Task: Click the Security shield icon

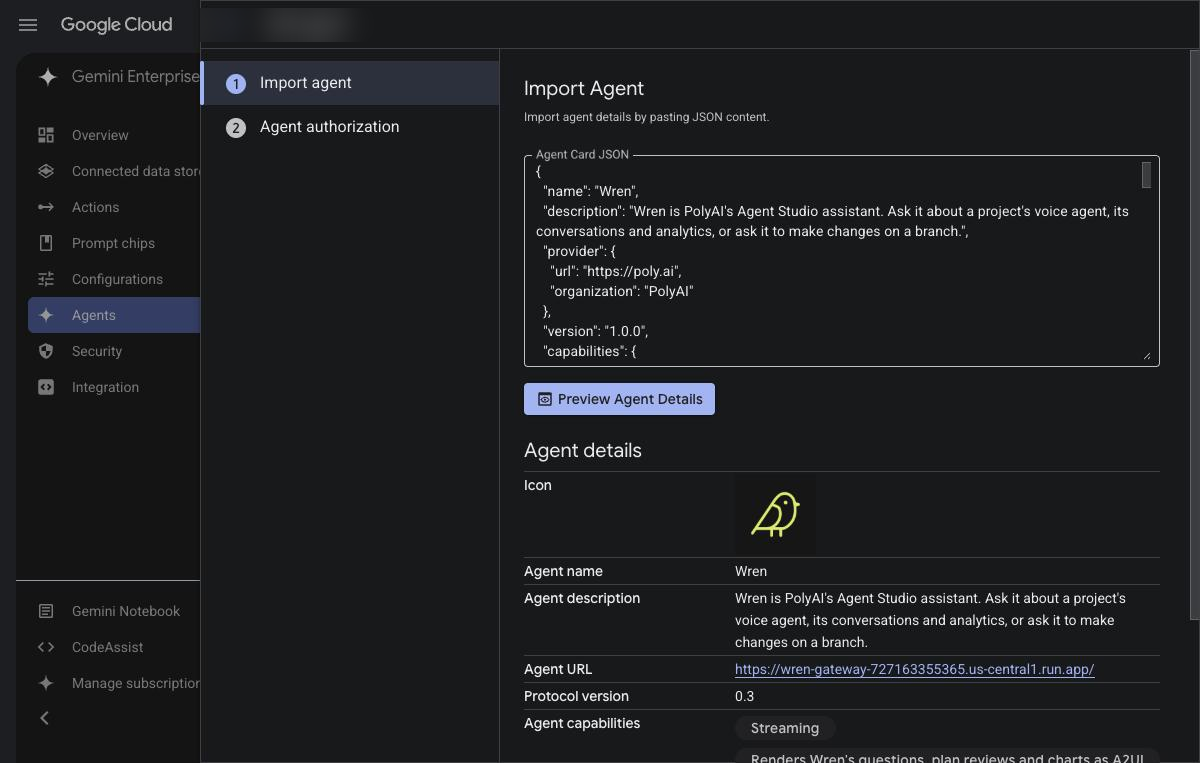Action: tap(46, 351)
